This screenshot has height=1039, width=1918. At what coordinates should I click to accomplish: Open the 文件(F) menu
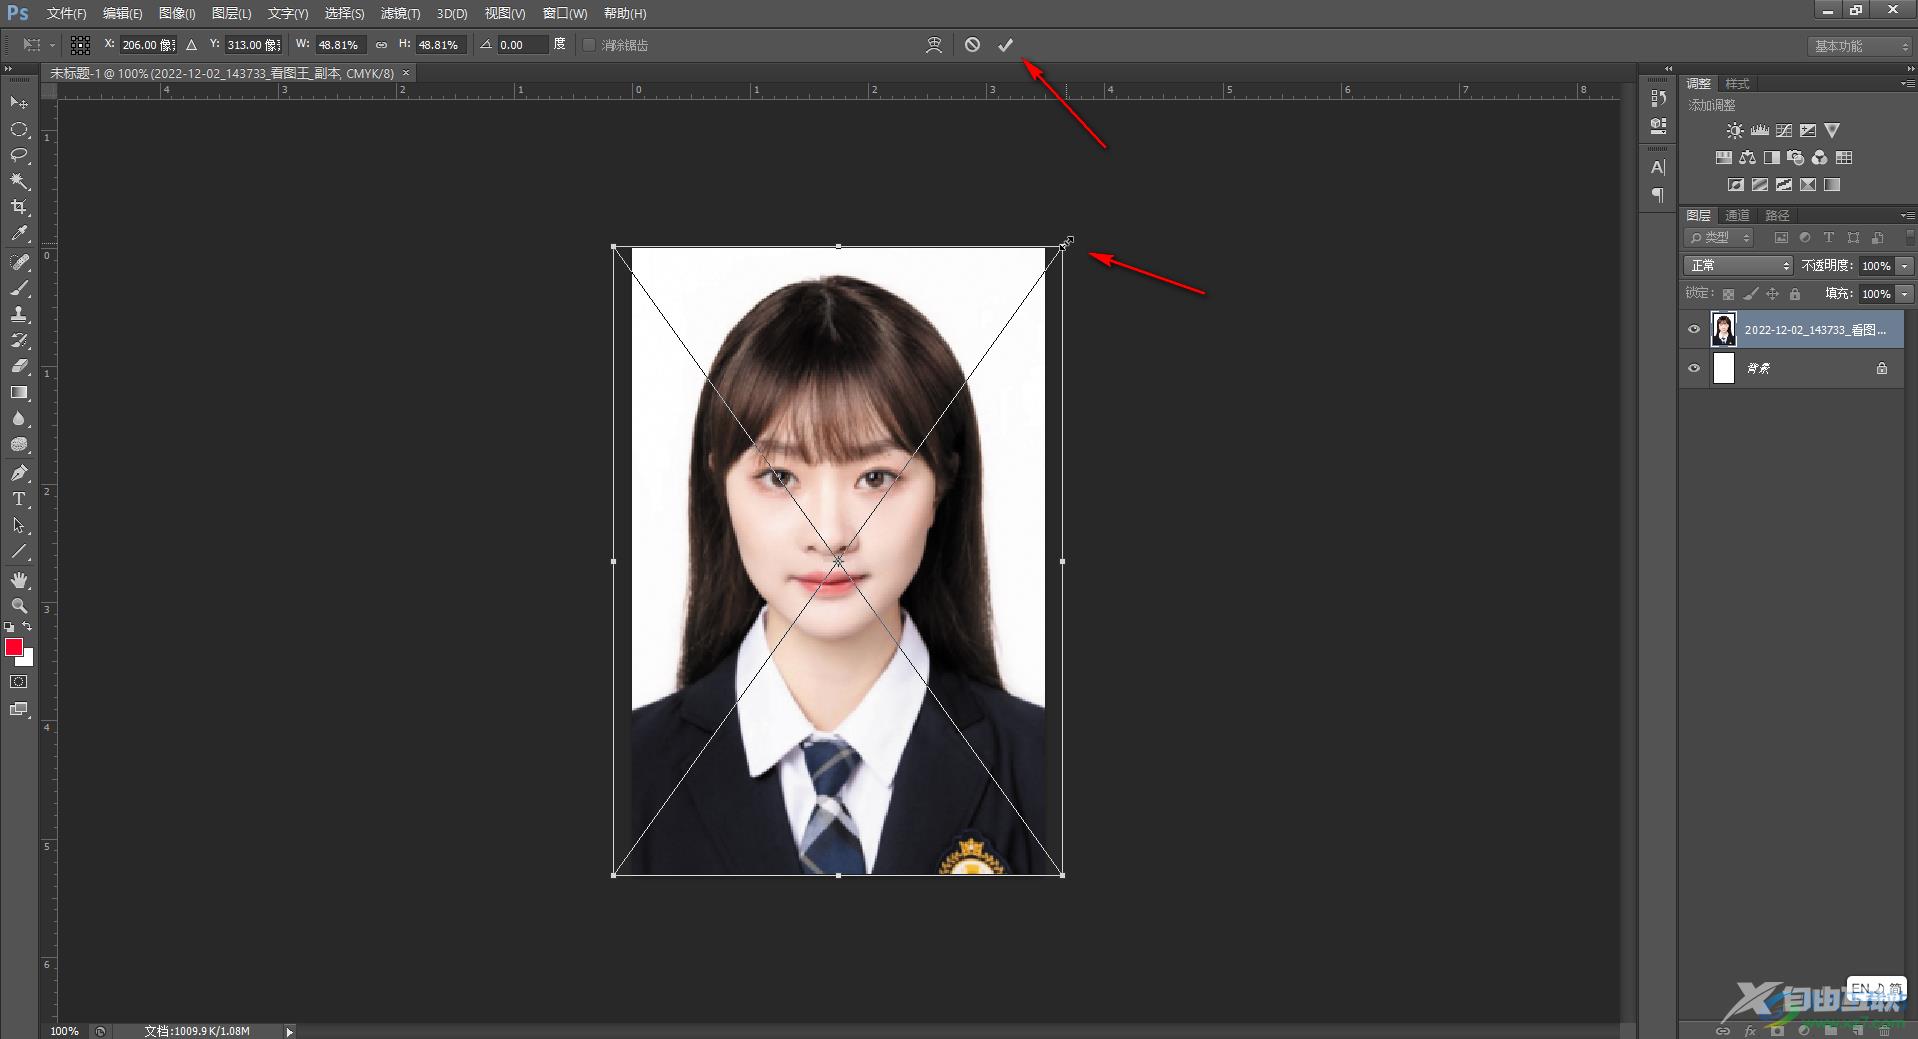pos(67,13)
